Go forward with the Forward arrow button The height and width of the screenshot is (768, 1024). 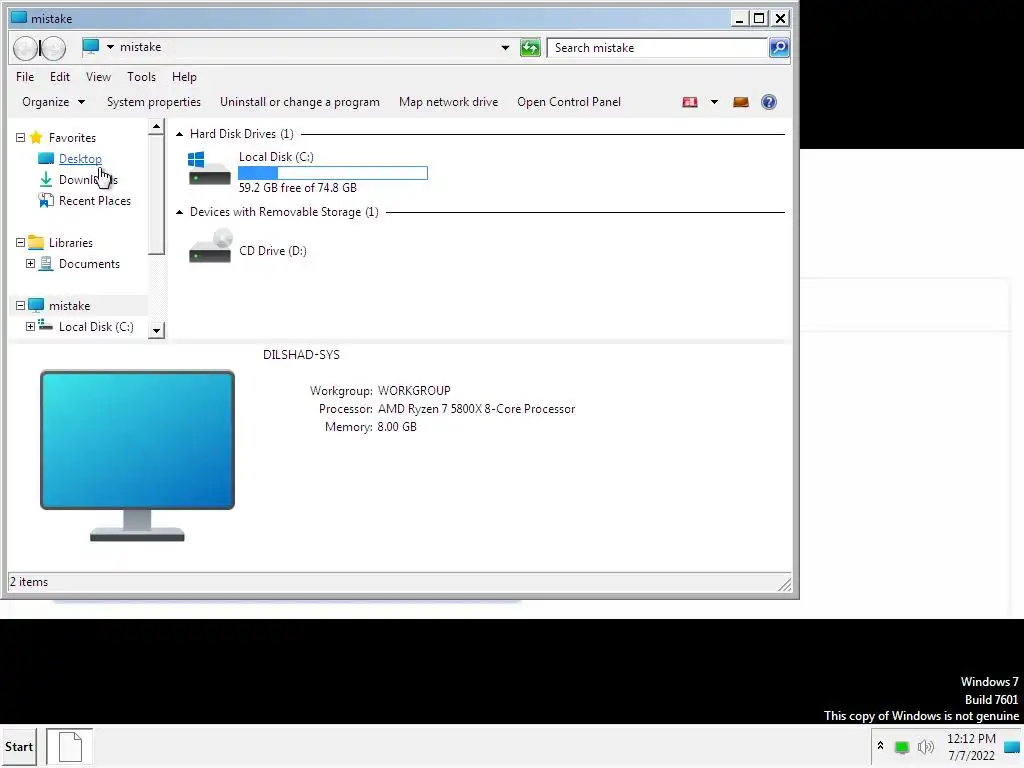pos(54,48)
